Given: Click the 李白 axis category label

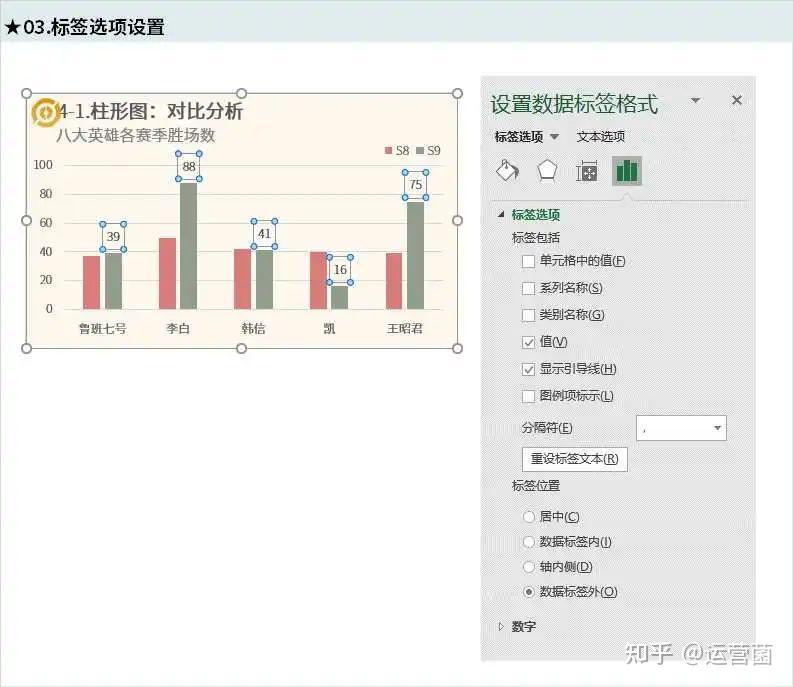Looking at the screenshot, I should pos(178,329).
